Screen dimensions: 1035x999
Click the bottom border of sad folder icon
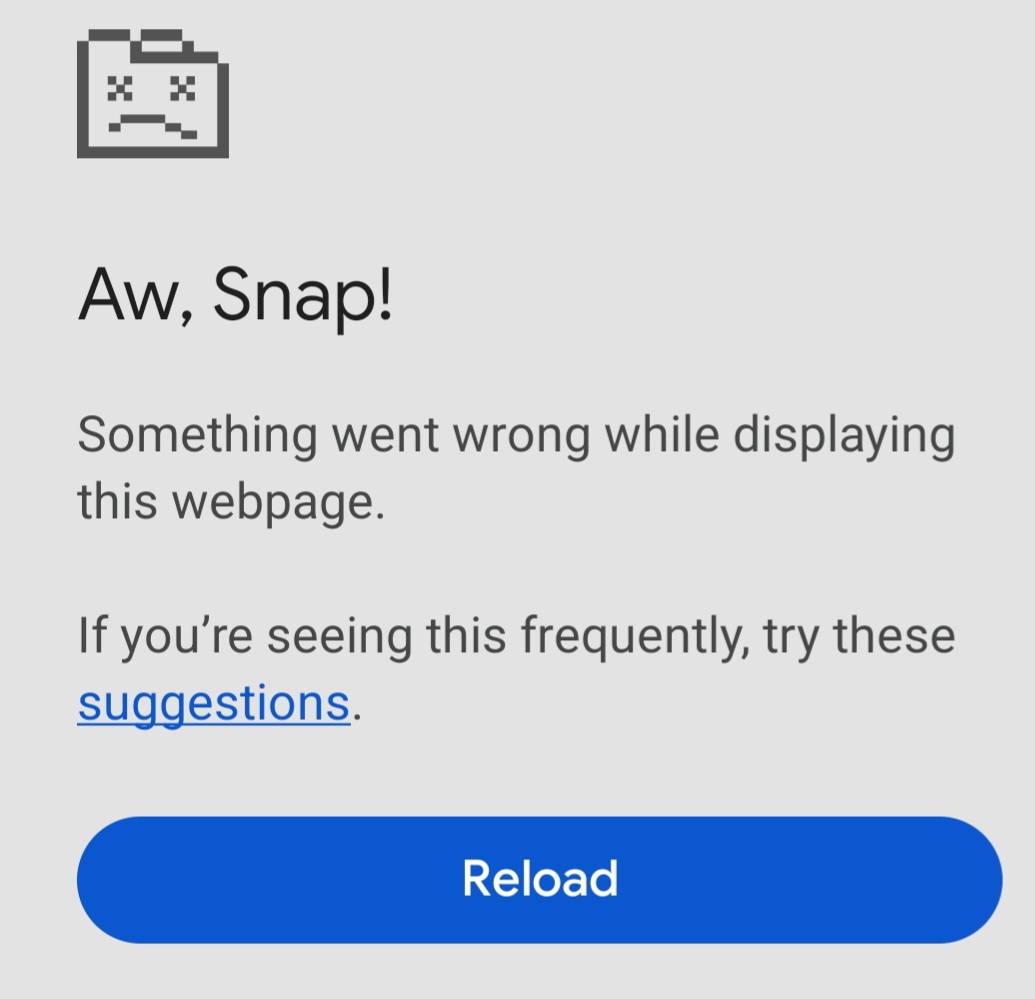153,153
